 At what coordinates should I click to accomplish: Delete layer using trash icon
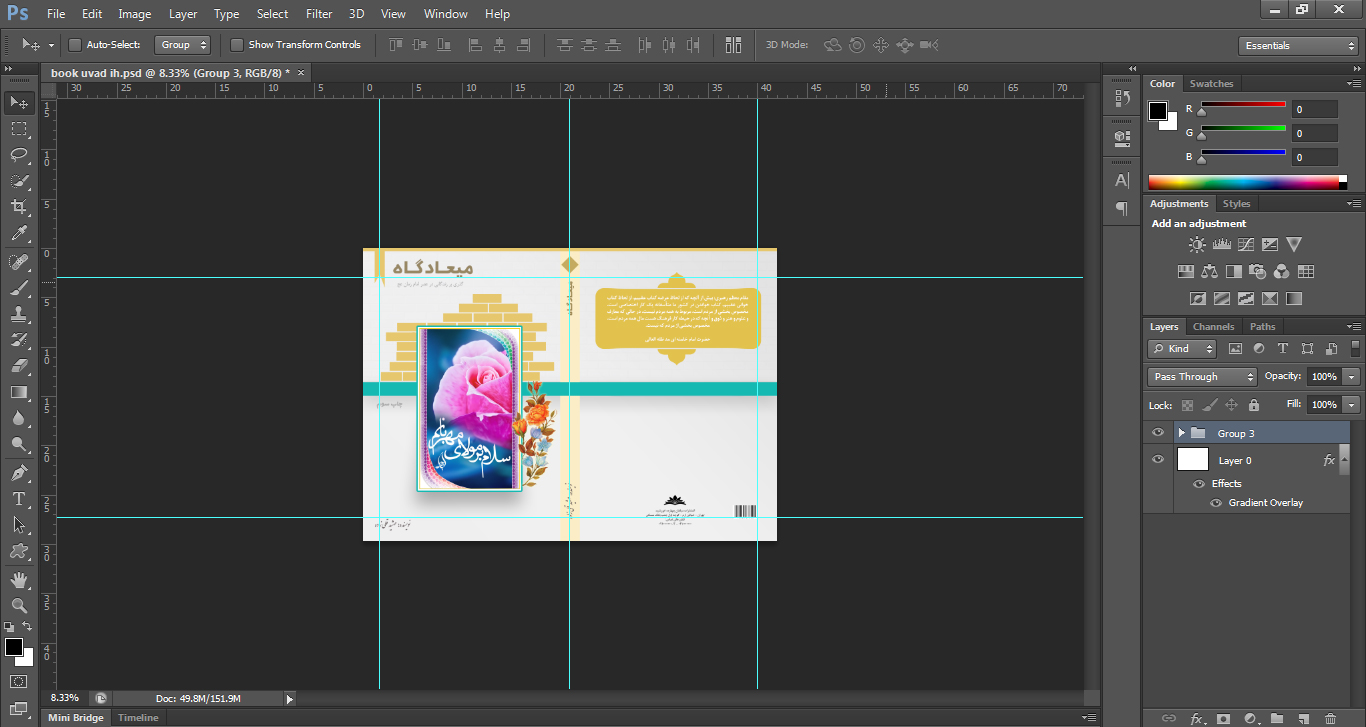[x=1330, y=718]
